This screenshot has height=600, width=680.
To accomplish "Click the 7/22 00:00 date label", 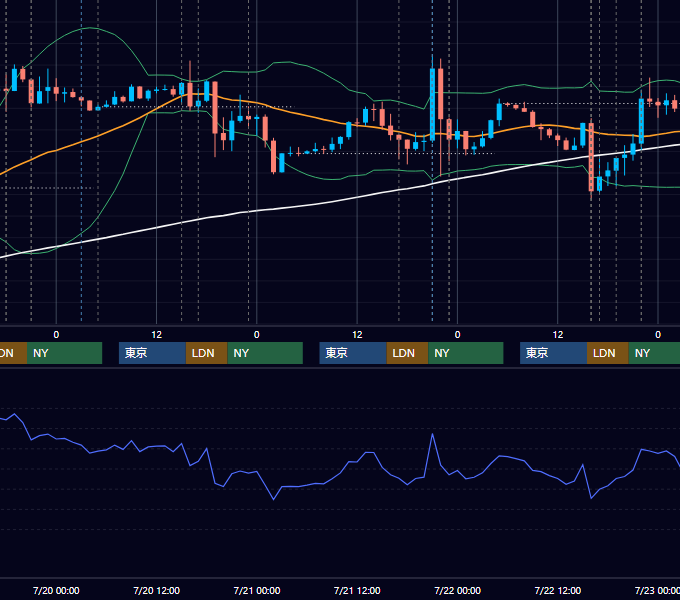I will click(x=458, y=590).
